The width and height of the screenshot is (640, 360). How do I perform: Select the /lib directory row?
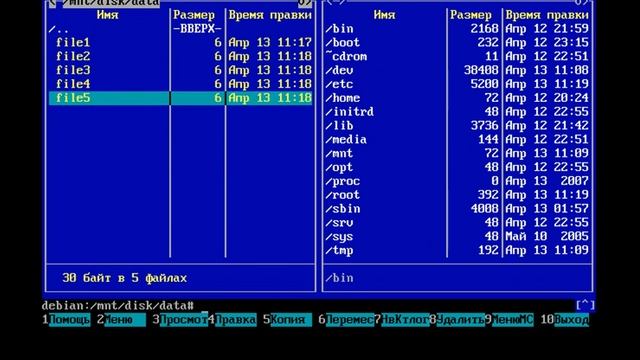[457, 126]
